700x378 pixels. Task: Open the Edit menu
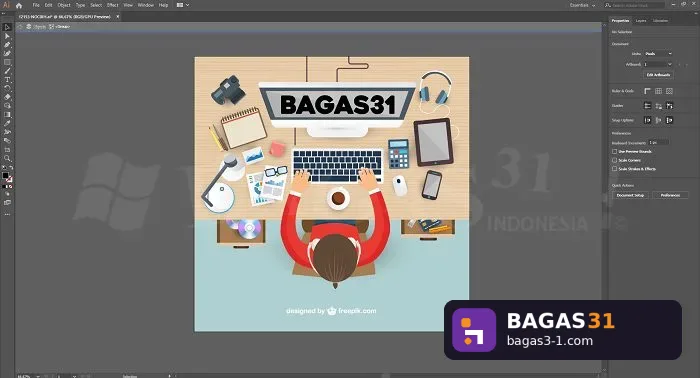coord(48,5)
